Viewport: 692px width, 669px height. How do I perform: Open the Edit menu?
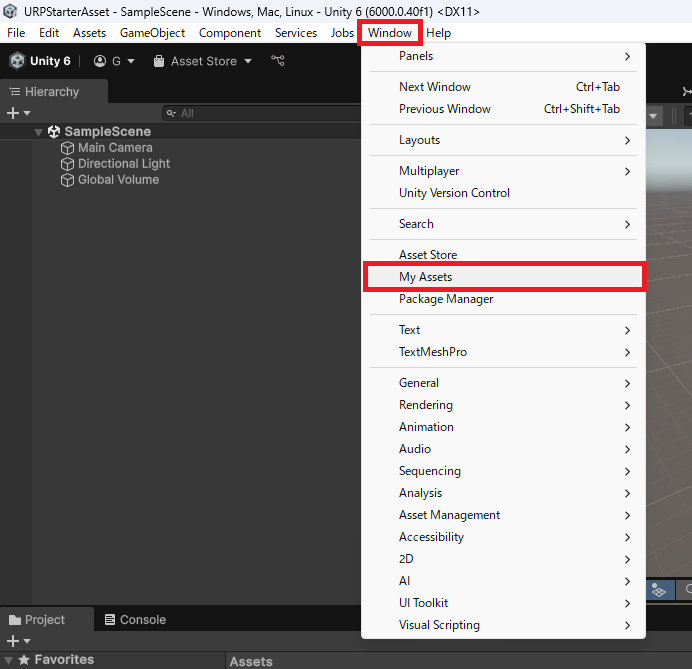pyautogui.click(x=49, y=33)
